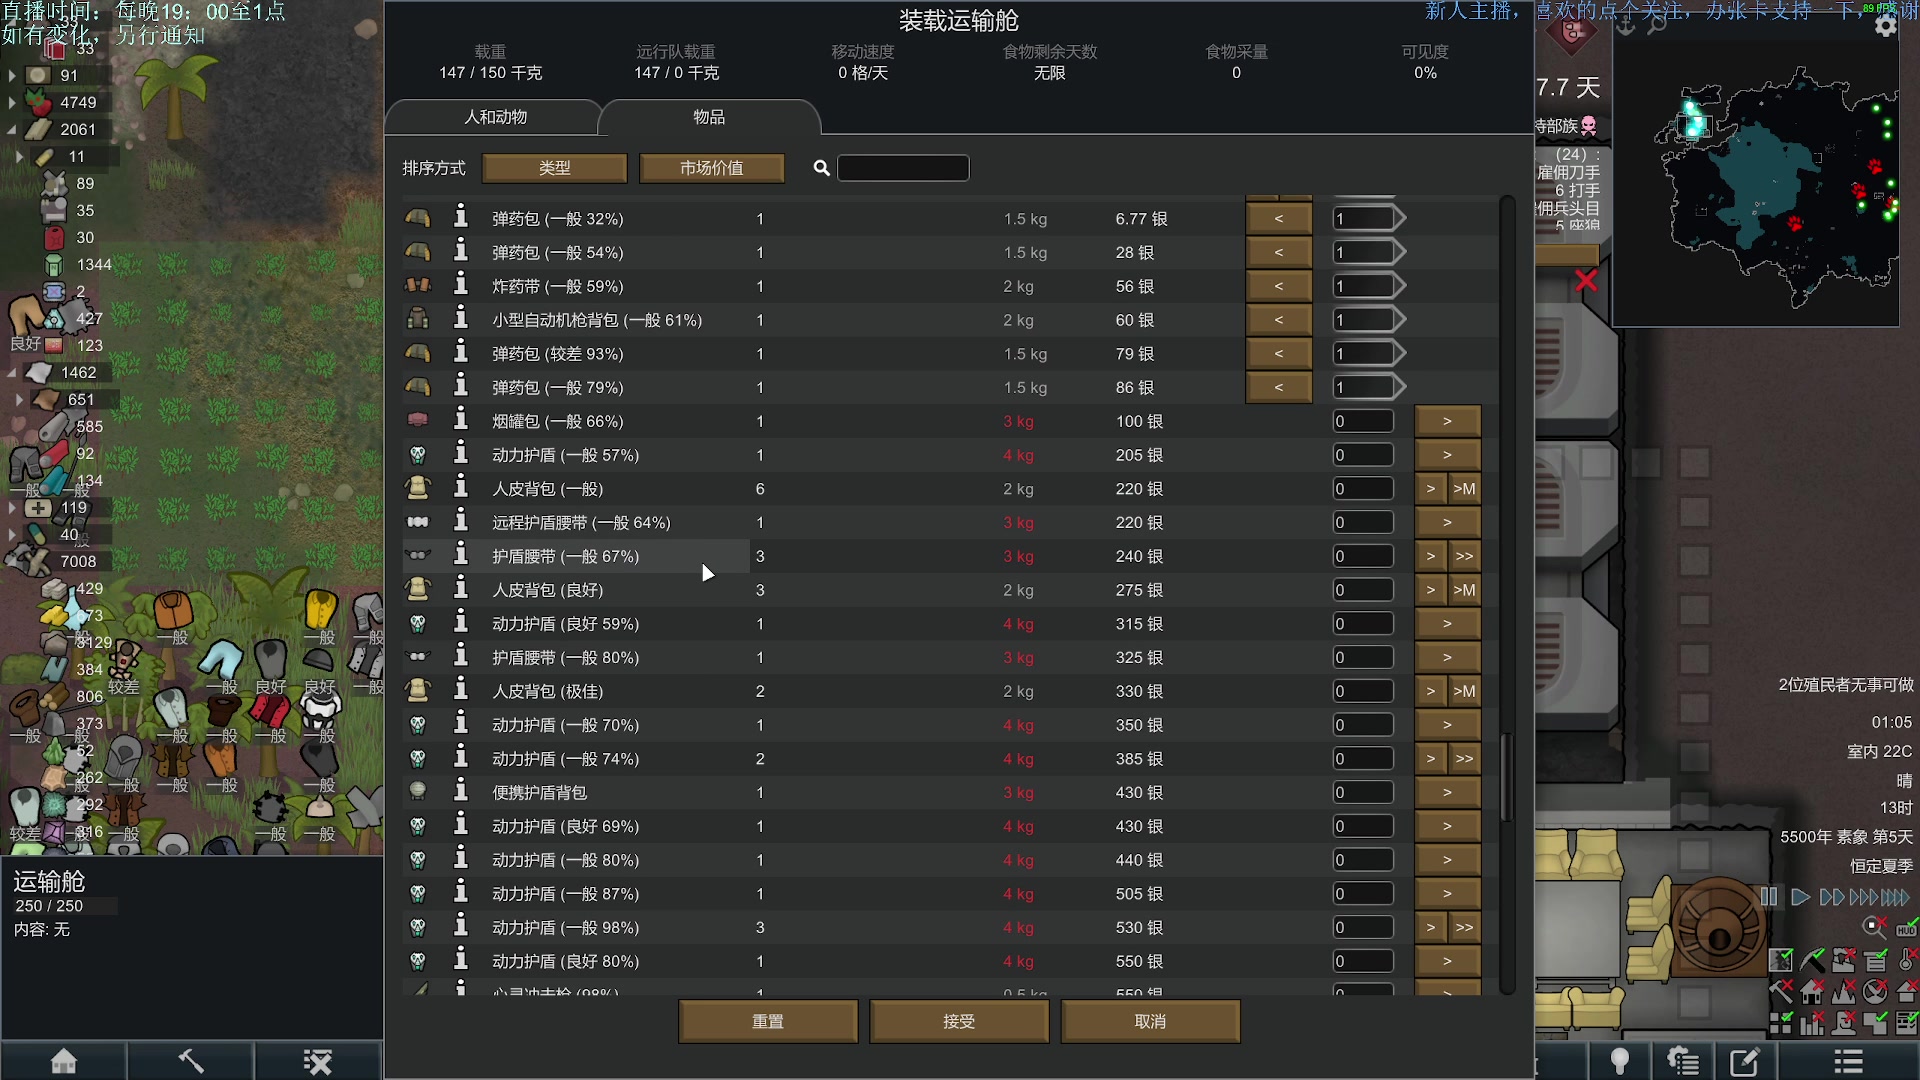Toggle the thermometer temperature overlay
The width and height of the screenshot is (1920, 1080).
coord(1906,960)
